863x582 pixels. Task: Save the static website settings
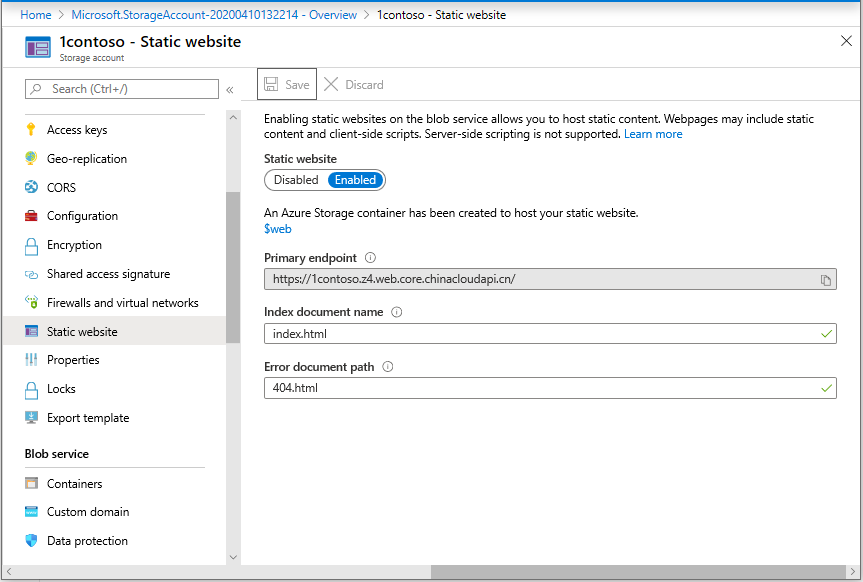(x=286, y=84)
